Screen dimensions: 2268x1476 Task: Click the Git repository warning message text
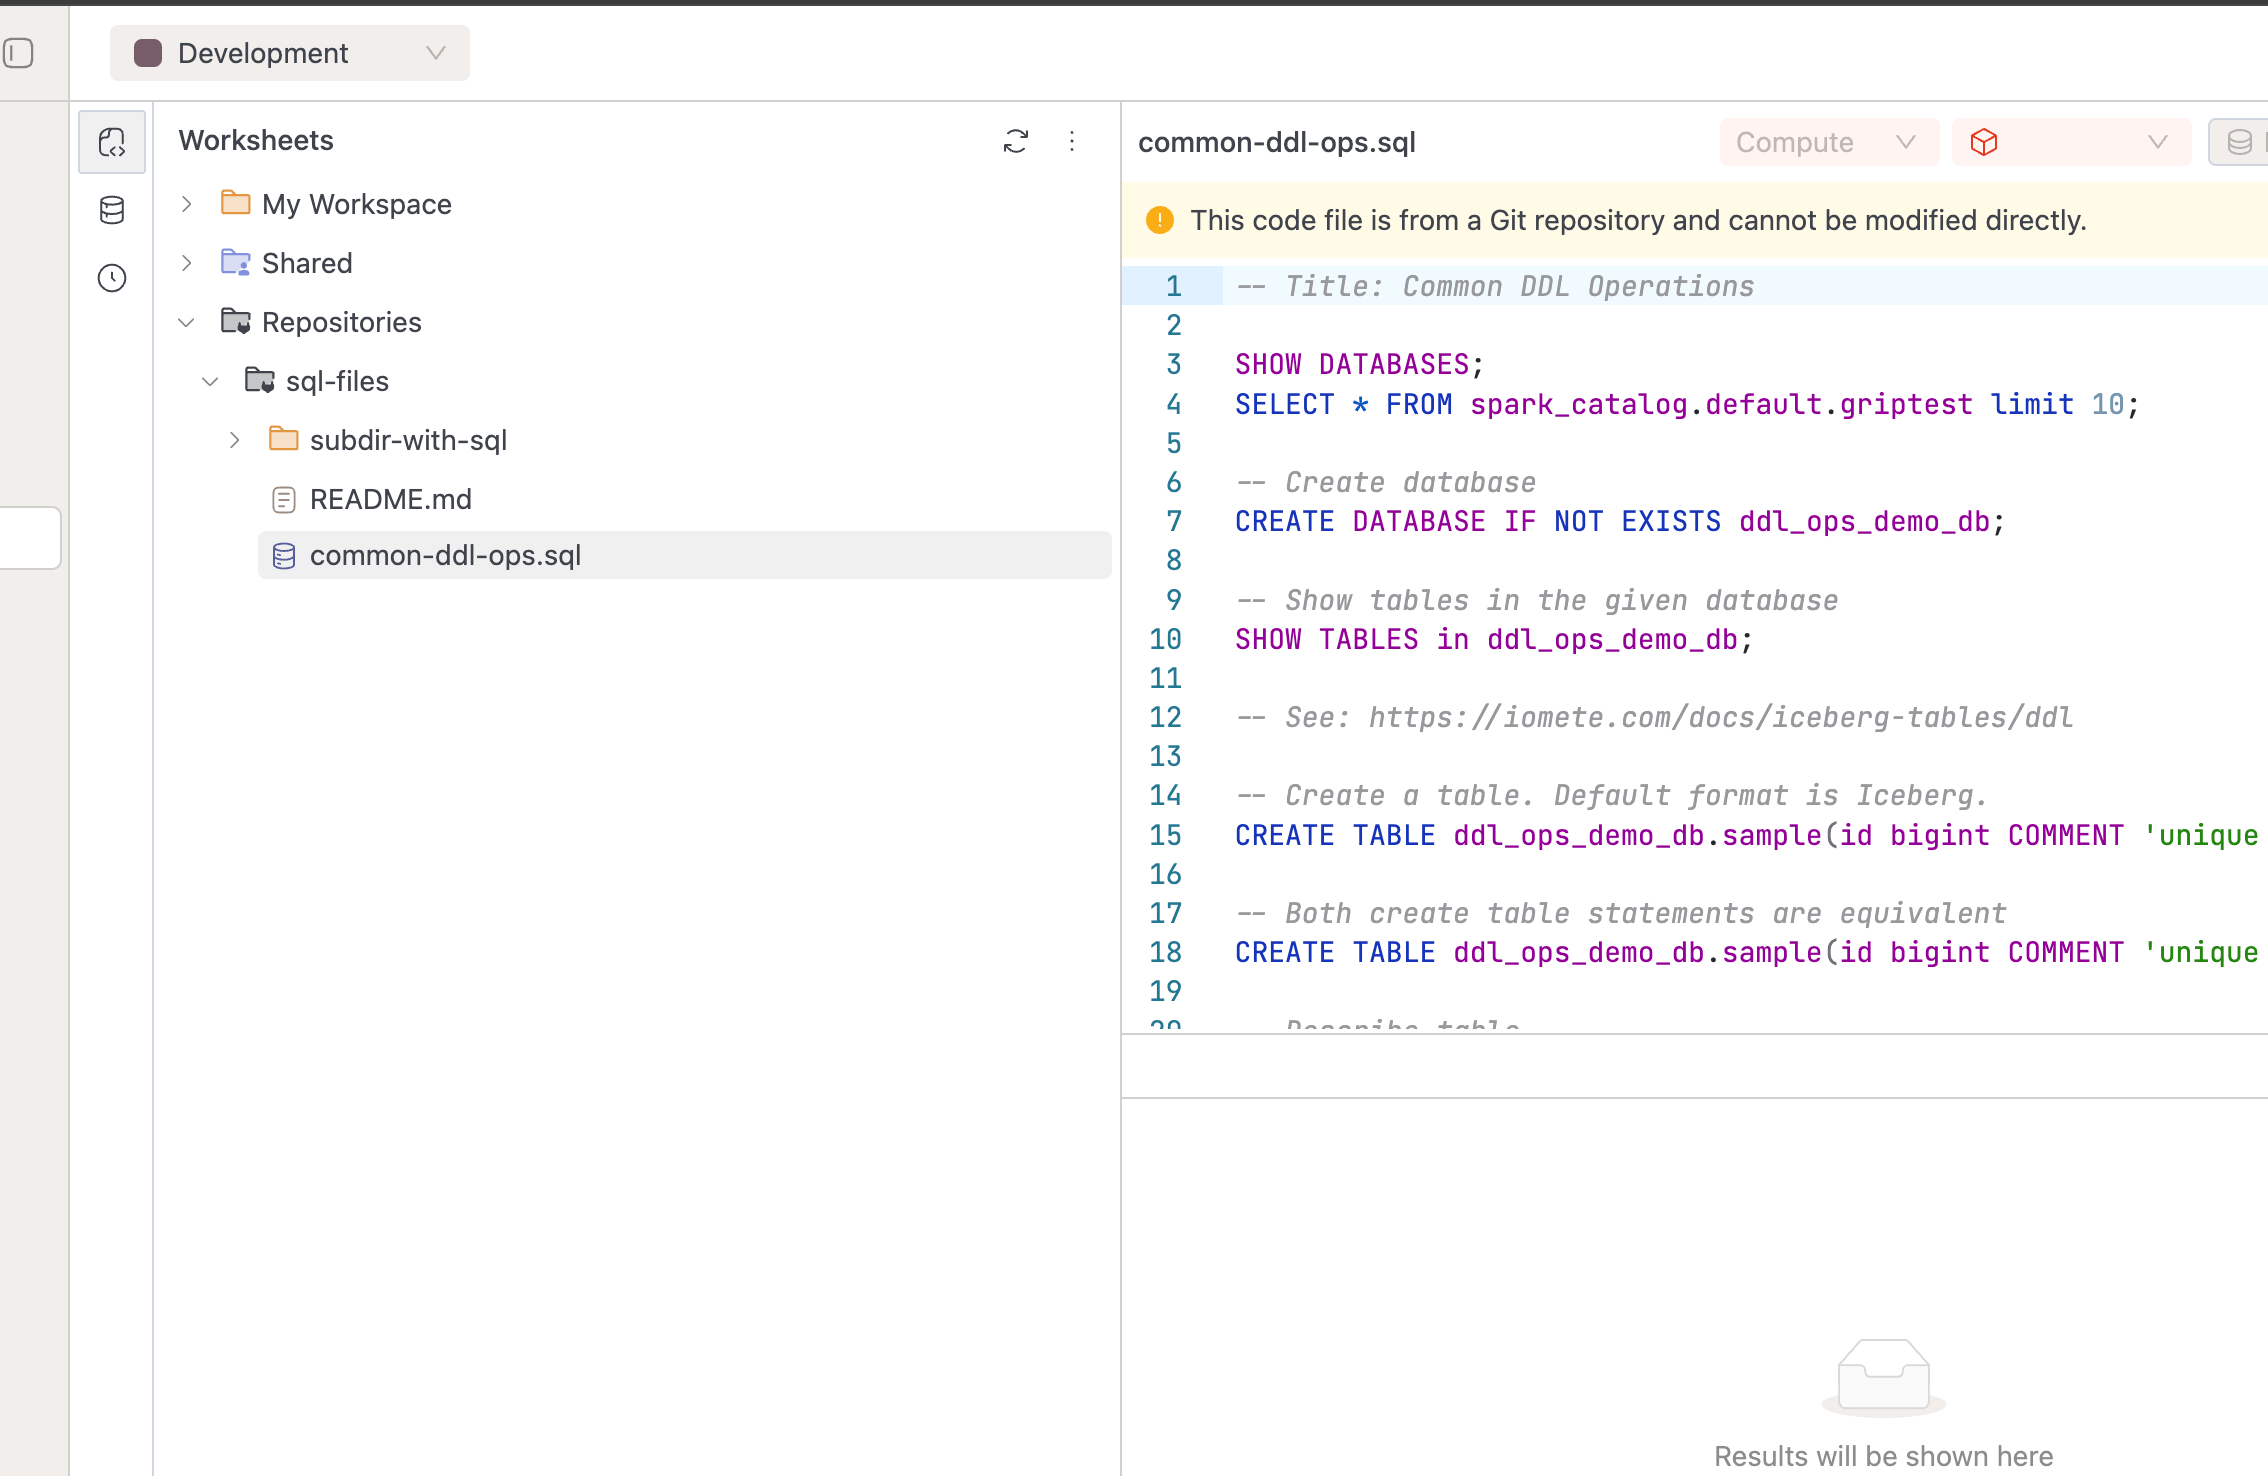coord(1638,220)
